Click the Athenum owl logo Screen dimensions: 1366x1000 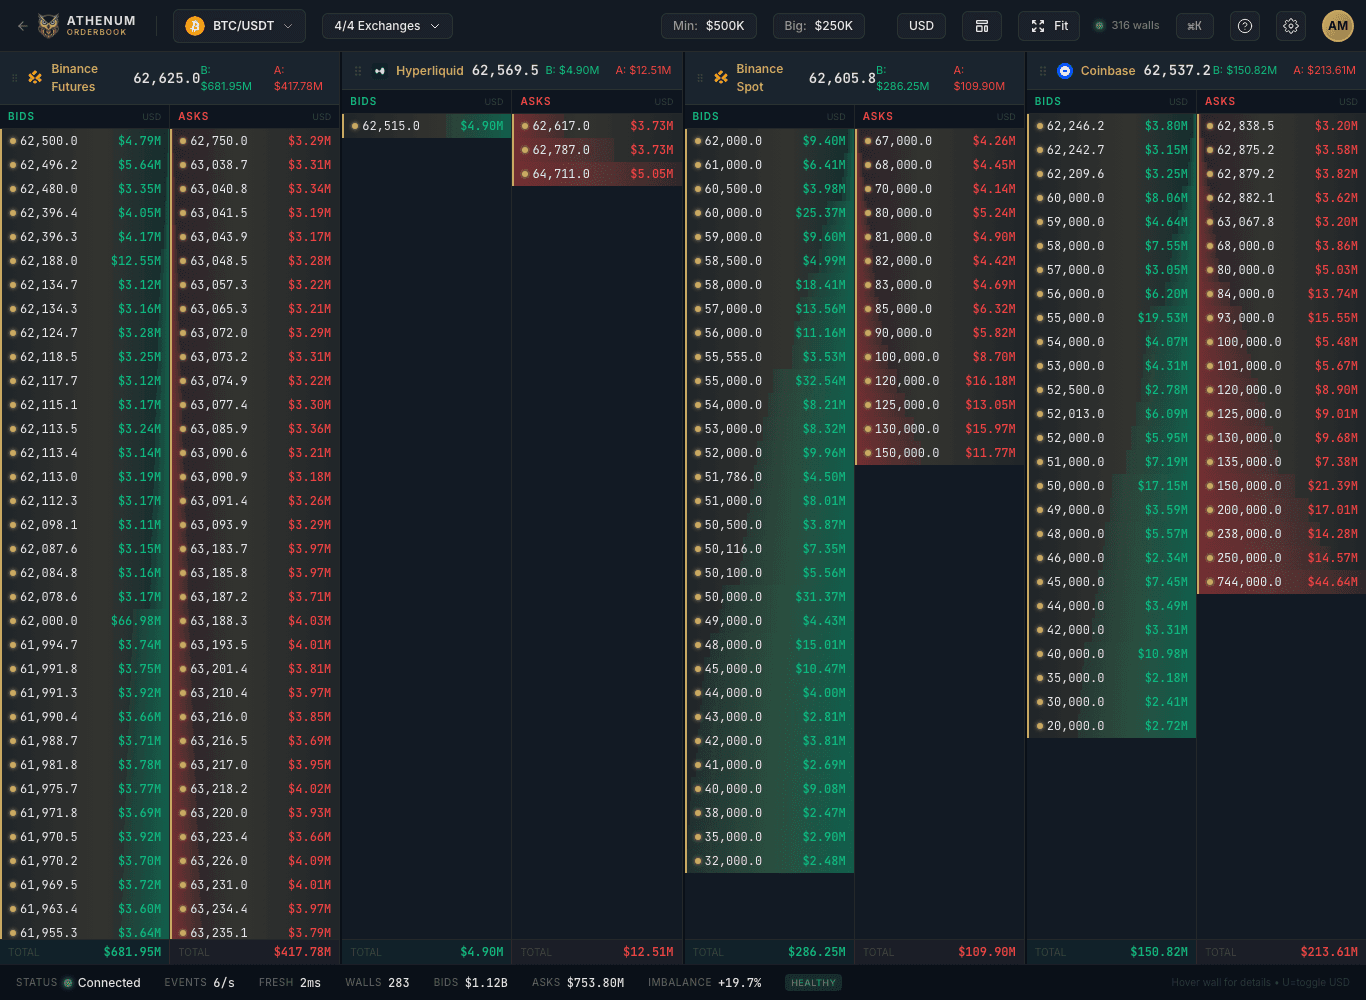click(48, 26)
